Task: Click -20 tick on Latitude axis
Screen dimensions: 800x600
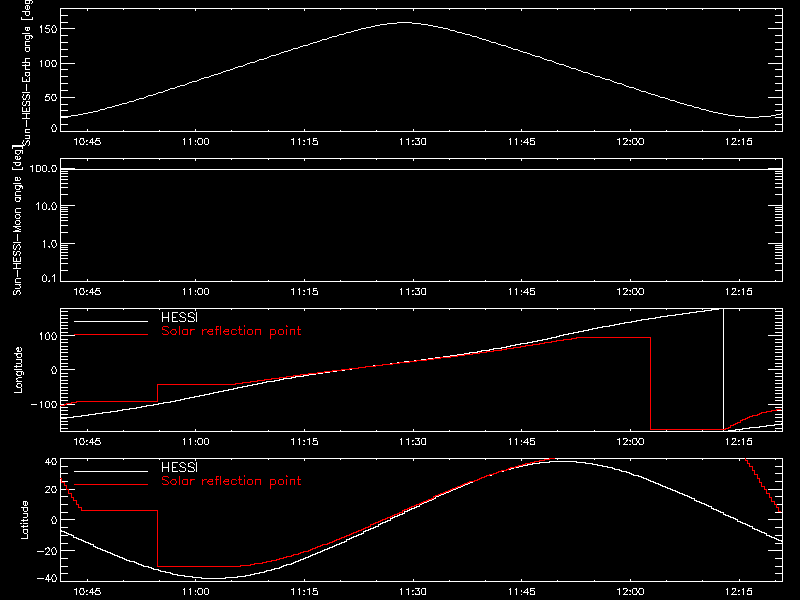Action: (x=46, y=551)
